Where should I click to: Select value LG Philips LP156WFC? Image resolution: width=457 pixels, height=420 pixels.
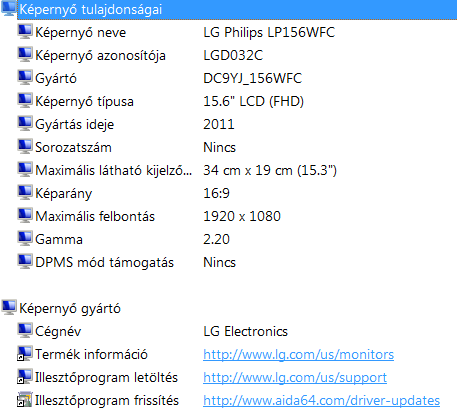tap(269, 32)
